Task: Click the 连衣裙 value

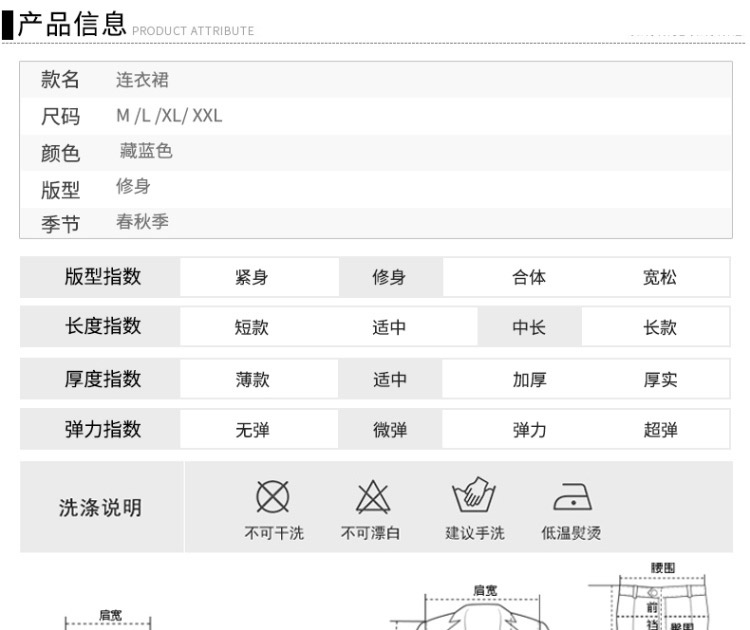Action: [143, 80]
